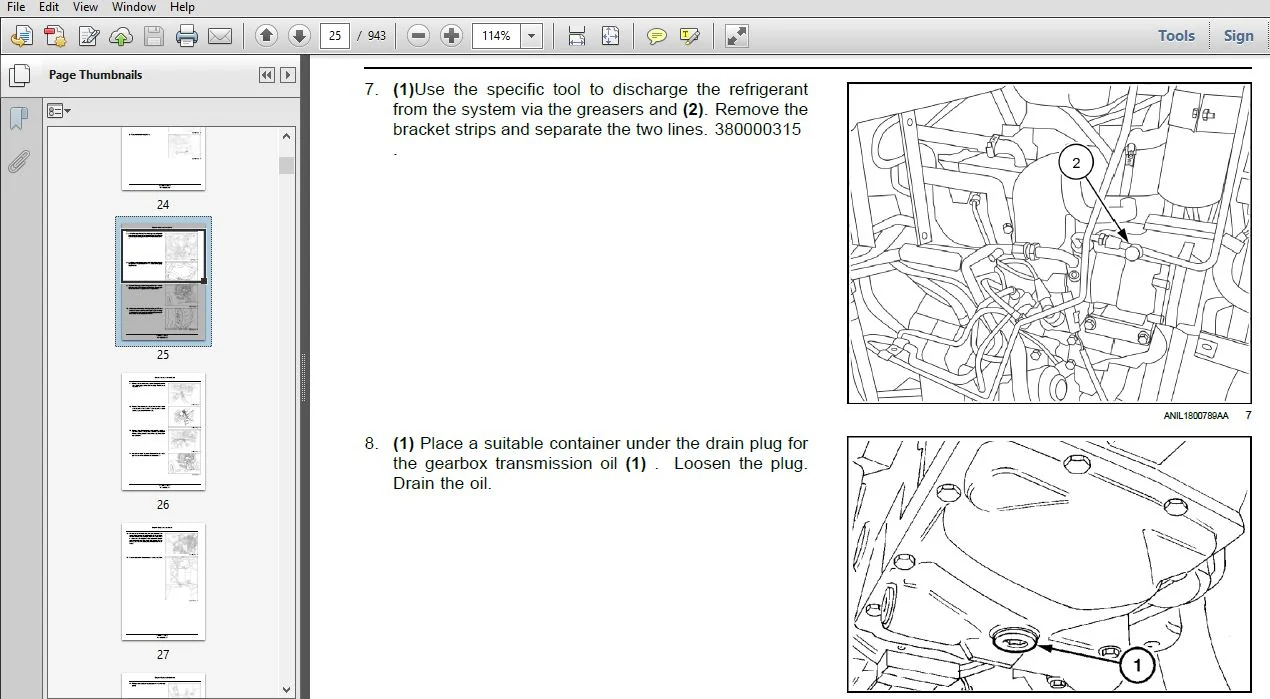Screen dimensions: 1270x699
Task: Click the tool number 380000315 text
Action: [757, 130]
